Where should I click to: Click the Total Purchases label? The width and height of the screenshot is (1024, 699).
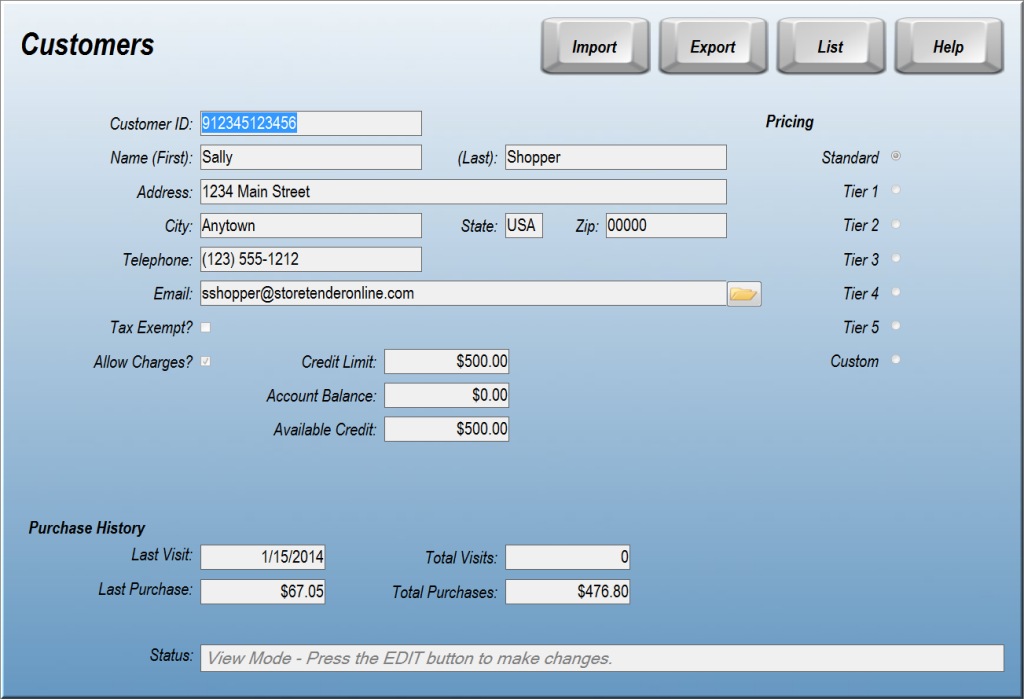444,593
